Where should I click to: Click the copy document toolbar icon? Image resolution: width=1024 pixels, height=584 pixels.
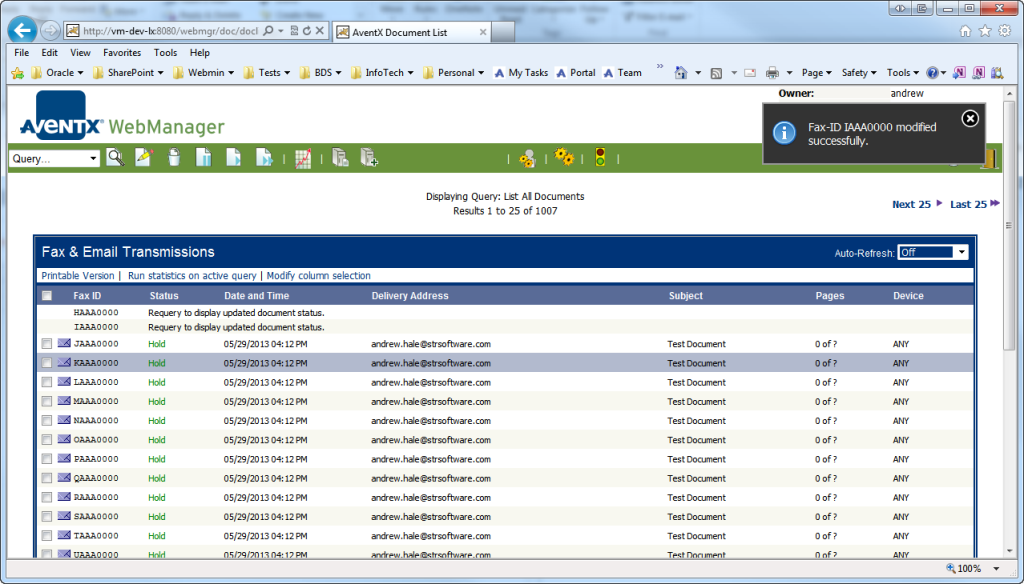[x=339, y=157]
